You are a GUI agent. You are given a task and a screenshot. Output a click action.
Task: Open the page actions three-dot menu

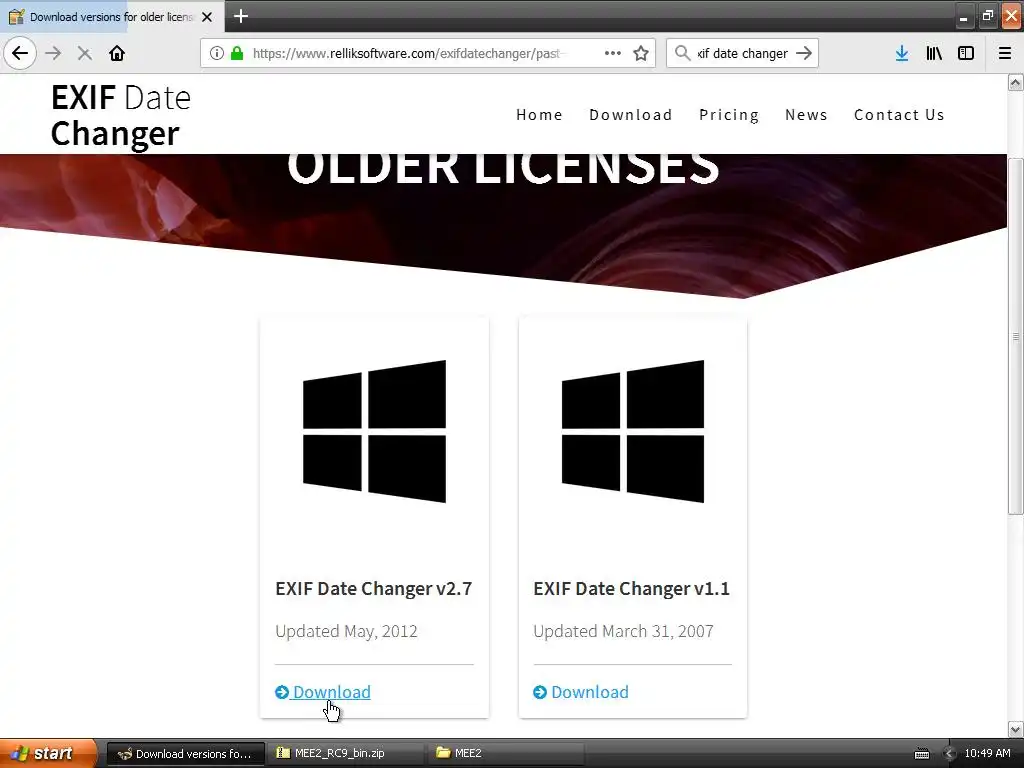coord(613,53)
